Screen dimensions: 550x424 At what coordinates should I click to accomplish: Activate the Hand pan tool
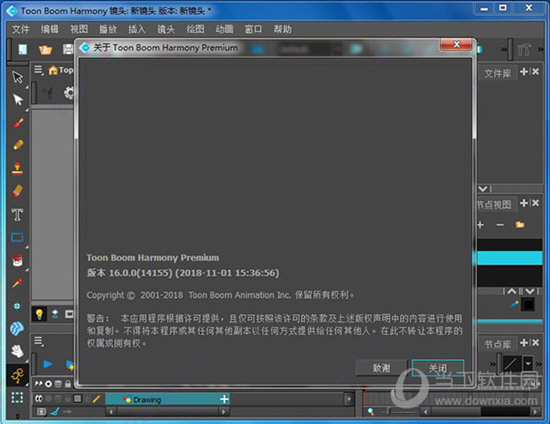pyautogui.click(x=17, y=351)
